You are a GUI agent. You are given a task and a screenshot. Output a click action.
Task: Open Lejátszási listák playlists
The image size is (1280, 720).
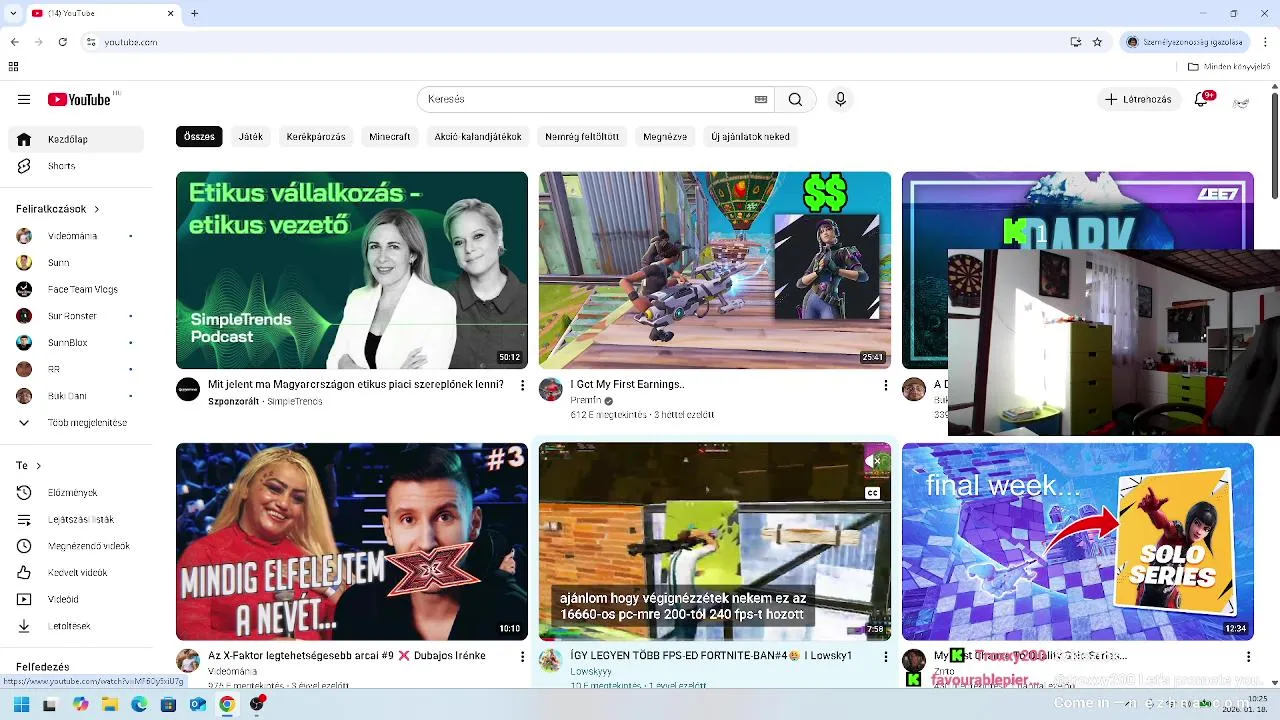pyautogui.click(x=76, y=519)
